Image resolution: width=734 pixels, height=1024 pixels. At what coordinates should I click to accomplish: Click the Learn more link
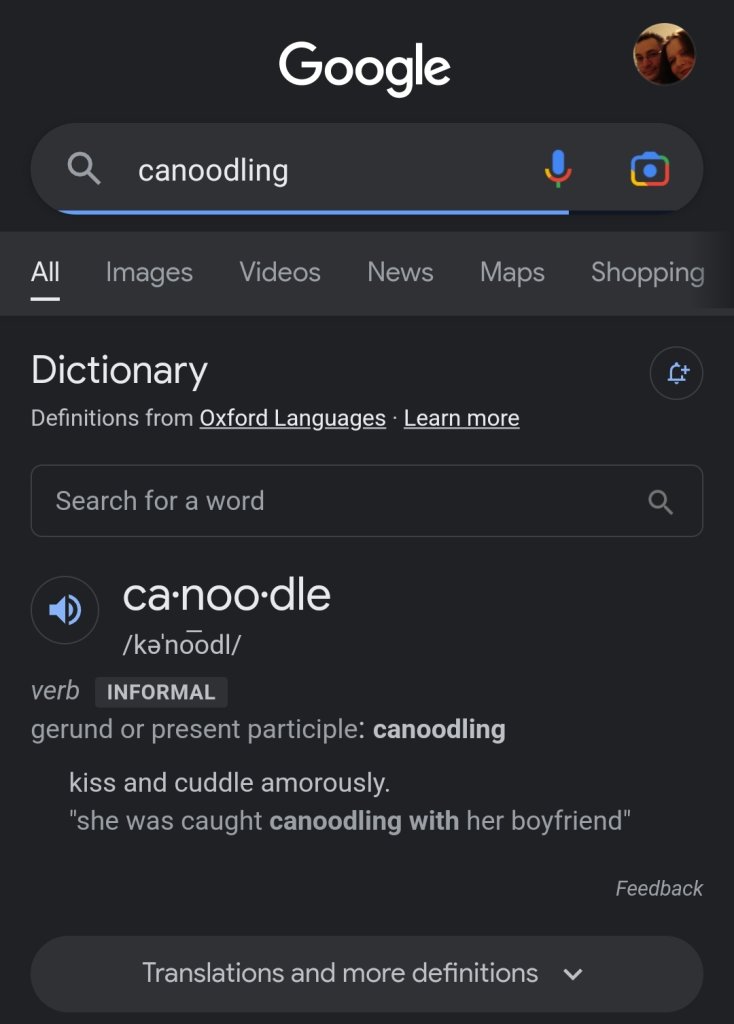461,418
